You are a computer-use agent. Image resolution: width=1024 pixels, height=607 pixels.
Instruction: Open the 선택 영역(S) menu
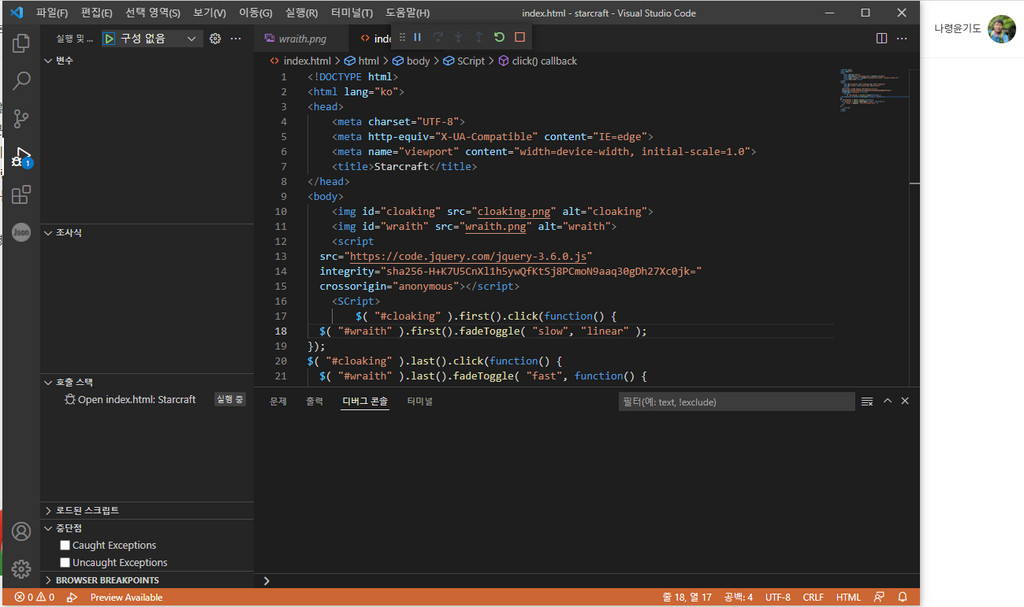click(153, 13)
